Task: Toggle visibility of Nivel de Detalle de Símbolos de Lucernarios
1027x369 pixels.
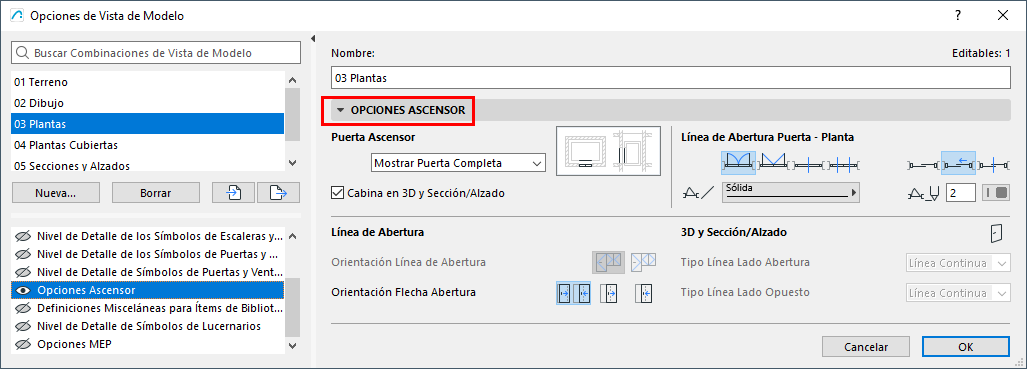Action: (24, 326)
